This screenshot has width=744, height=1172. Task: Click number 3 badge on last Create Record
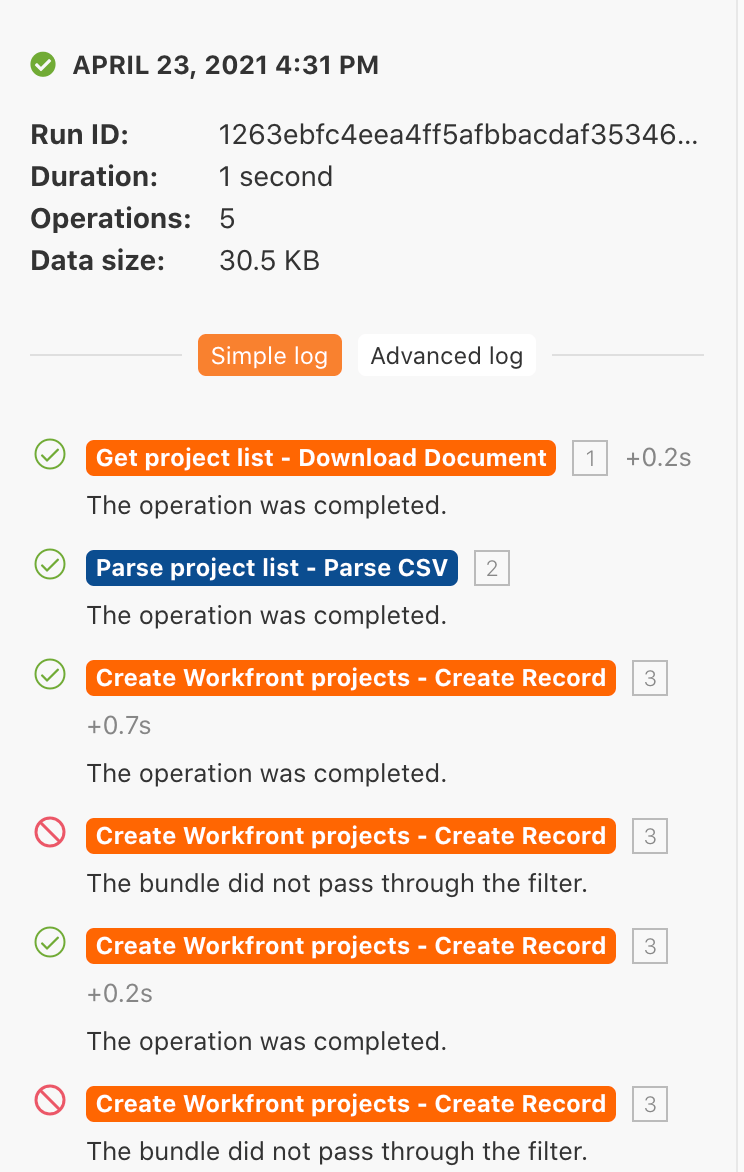pyautogui.click(x=650, y=1105)
